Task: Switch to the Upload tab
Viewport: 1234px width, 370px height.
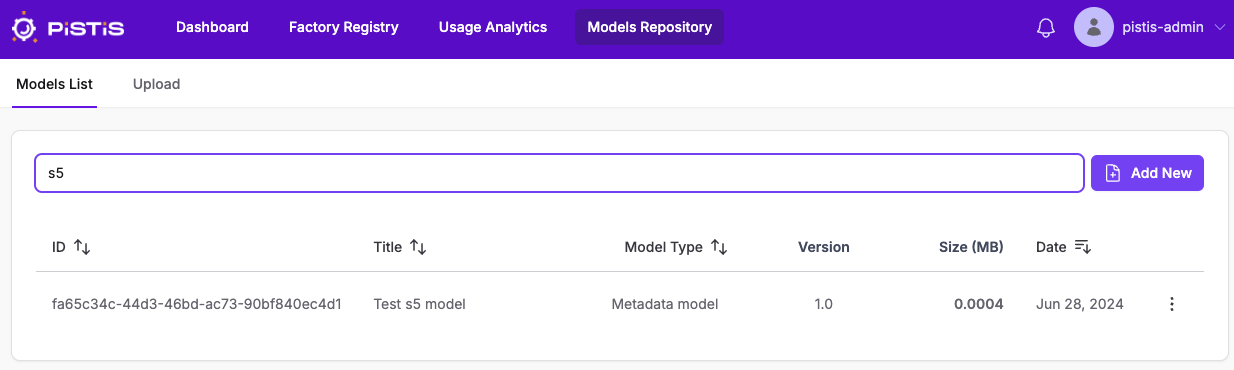Action: (156, 84)
